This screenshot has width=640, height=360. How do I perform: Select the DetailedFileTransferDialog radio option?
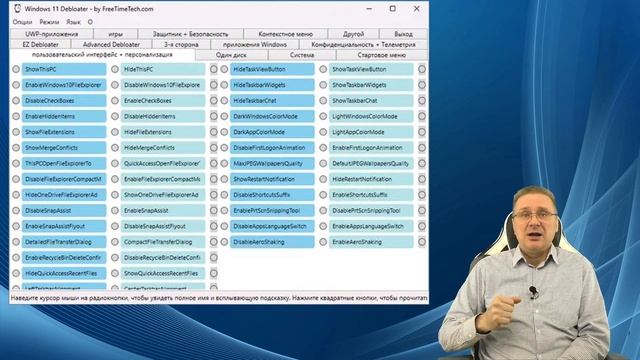pos(16,242)
